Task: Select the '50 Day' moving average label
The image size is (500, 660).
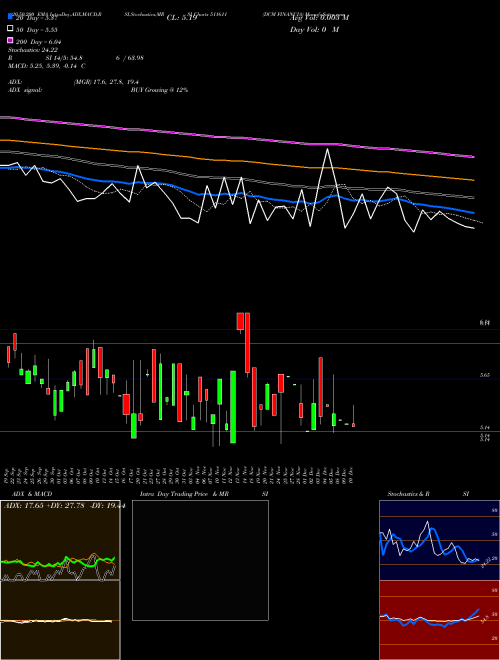Action: coord(37,29)
